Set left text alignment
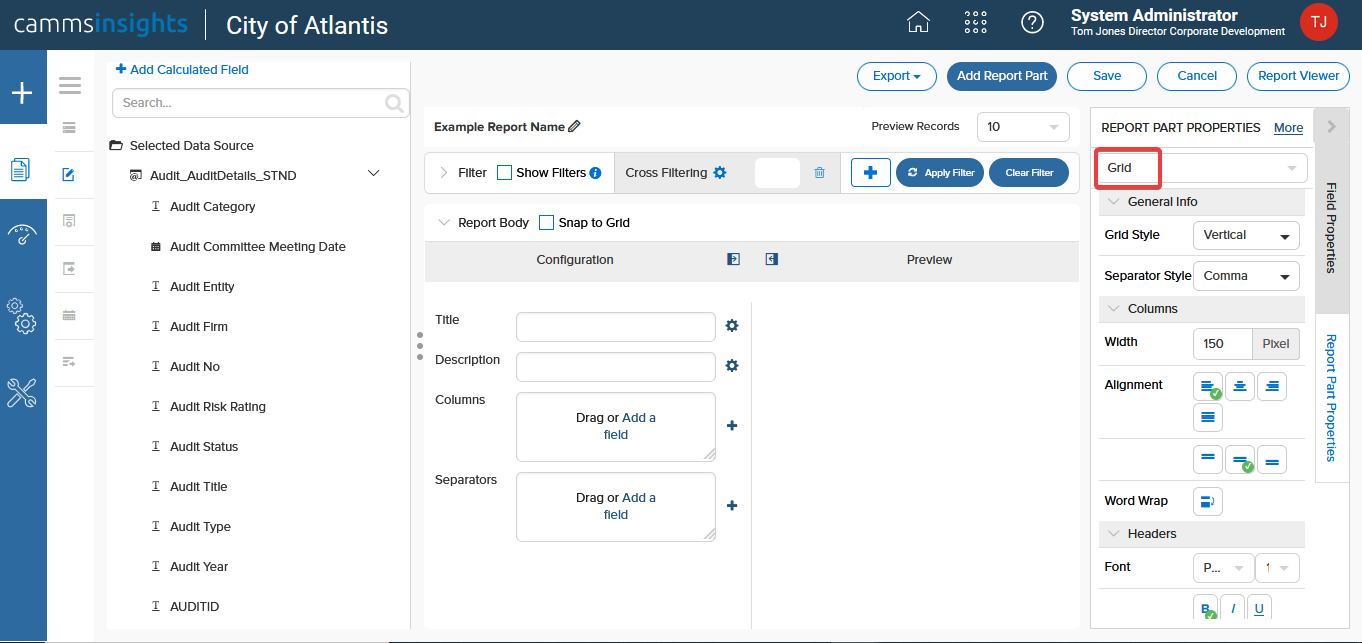The height and width of the screenshot is (643, 1362). tap(1209, 387)
